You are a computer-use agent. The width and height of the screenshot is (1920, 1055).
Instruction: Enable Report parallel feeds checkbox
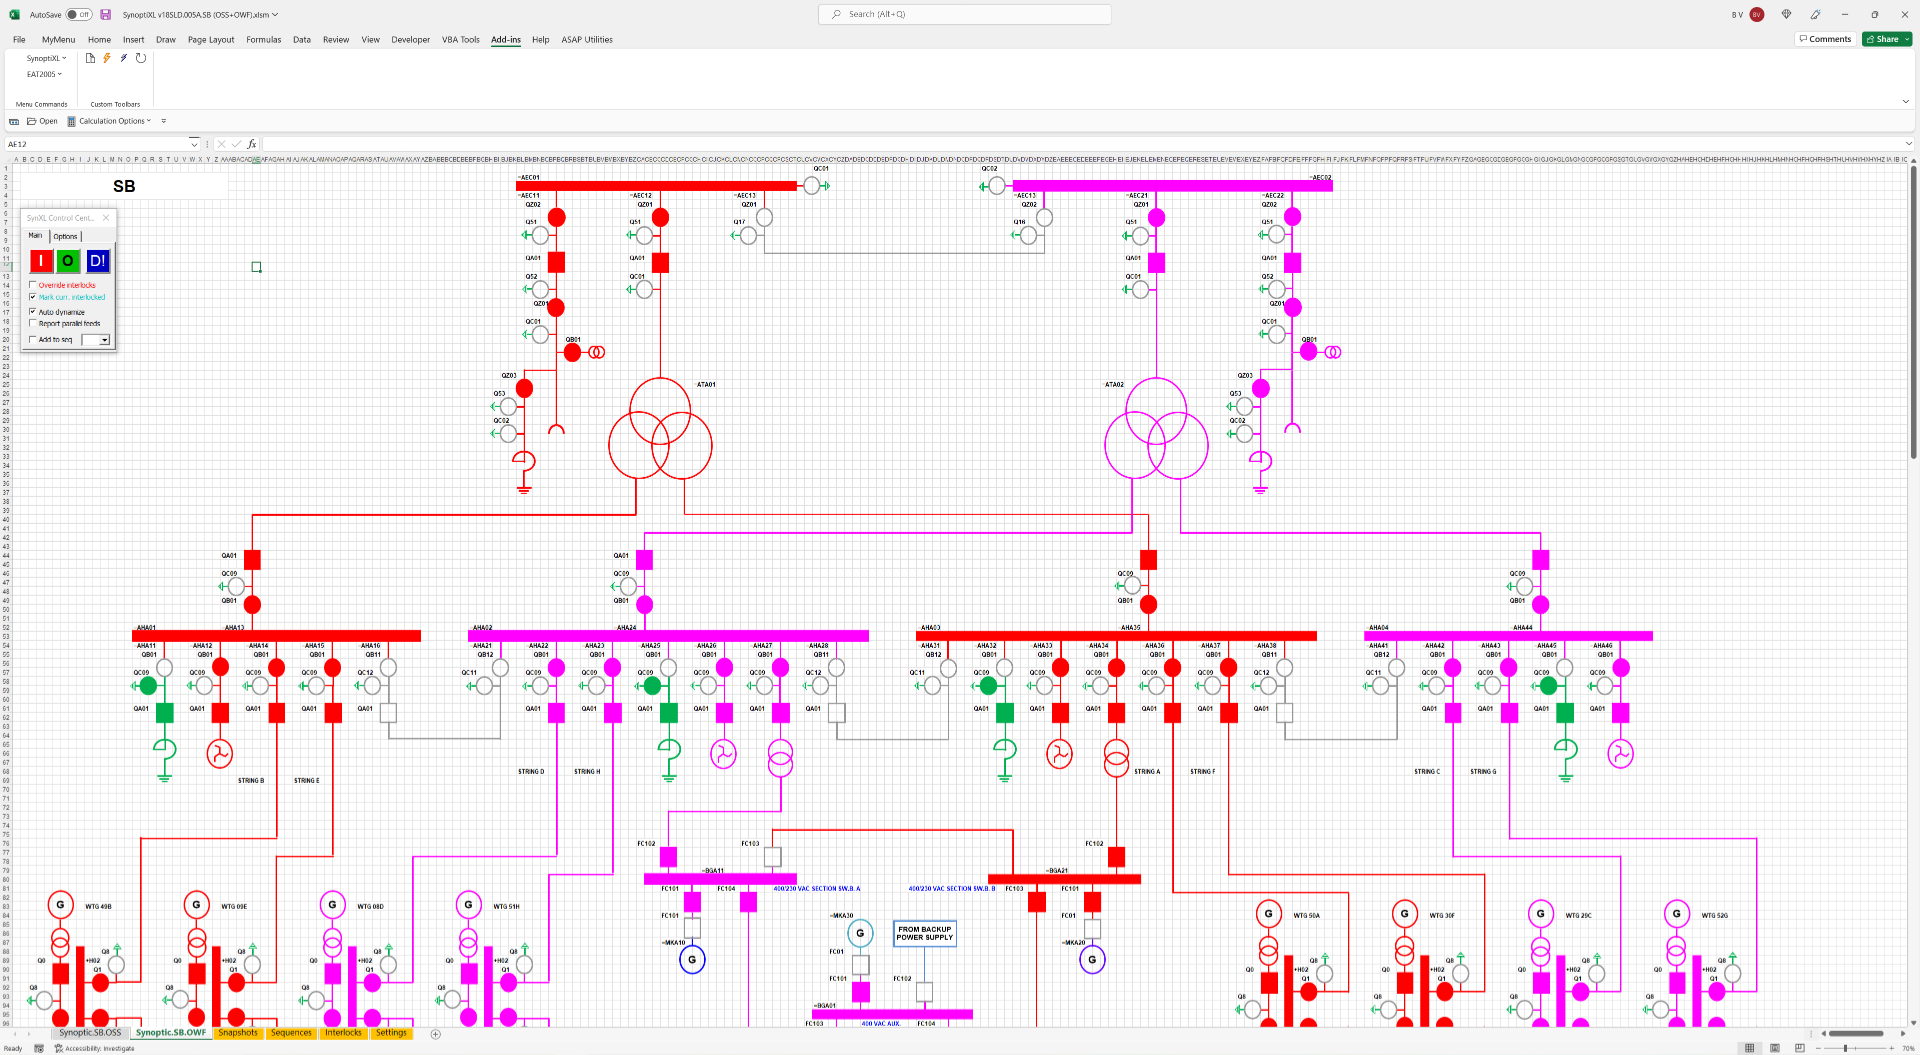[32, 324]
